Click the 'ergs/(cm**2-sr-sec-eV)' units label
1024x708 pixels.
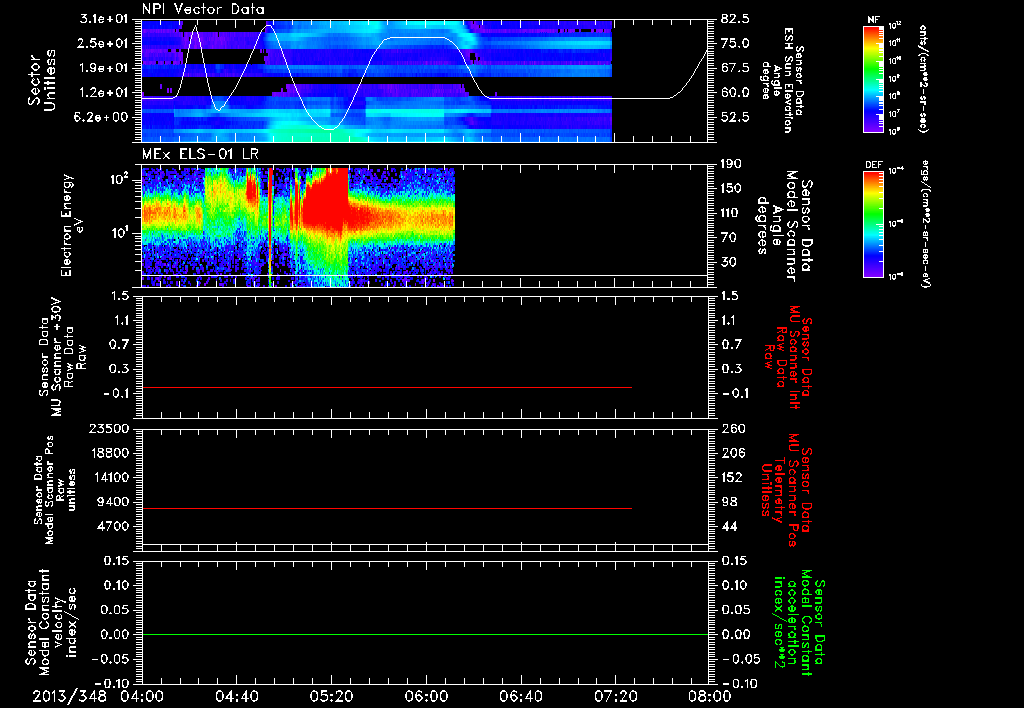click(925, 224)
